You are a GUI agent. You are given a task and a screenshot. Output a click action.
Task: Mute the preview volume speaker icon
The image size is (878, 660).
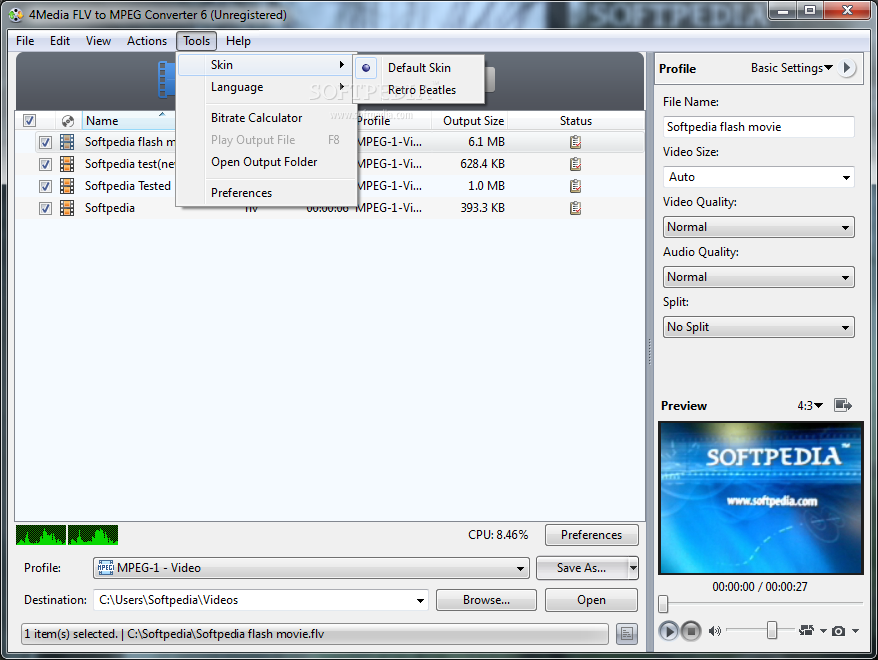pyautogui.click(x=714, y=631)
